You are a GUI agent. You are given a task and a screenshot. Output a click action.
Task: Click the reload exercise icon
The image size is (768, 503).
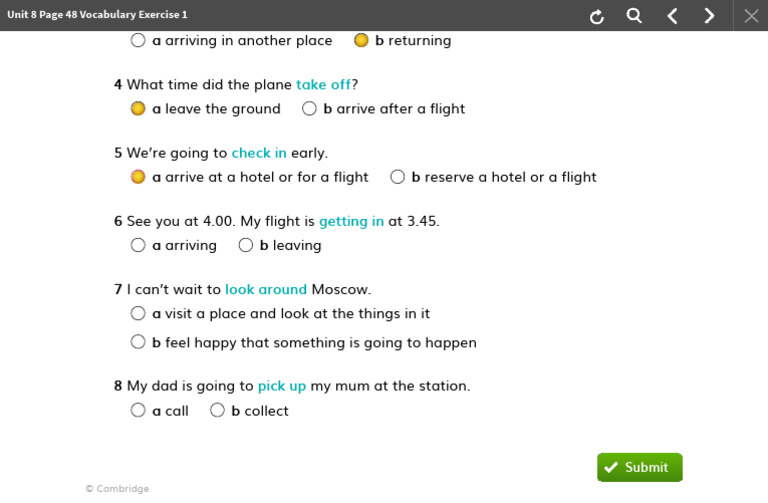point(597,16)
